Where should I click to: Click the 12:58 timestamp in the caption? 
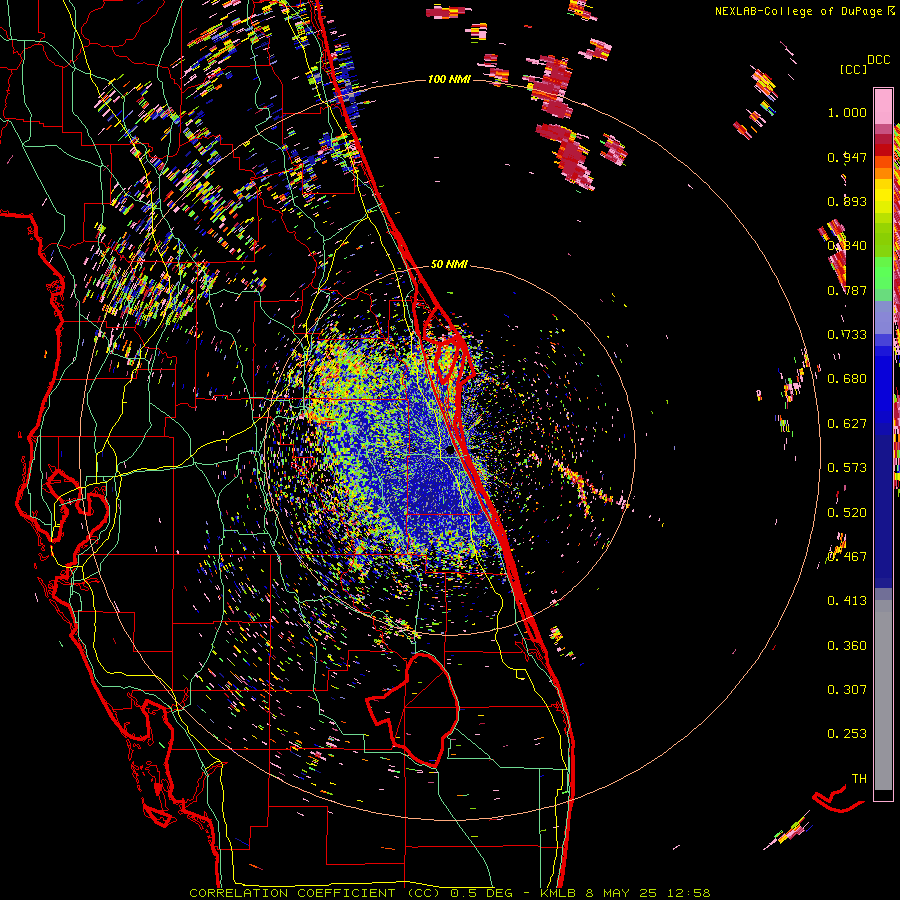click(x=689, y=893)
